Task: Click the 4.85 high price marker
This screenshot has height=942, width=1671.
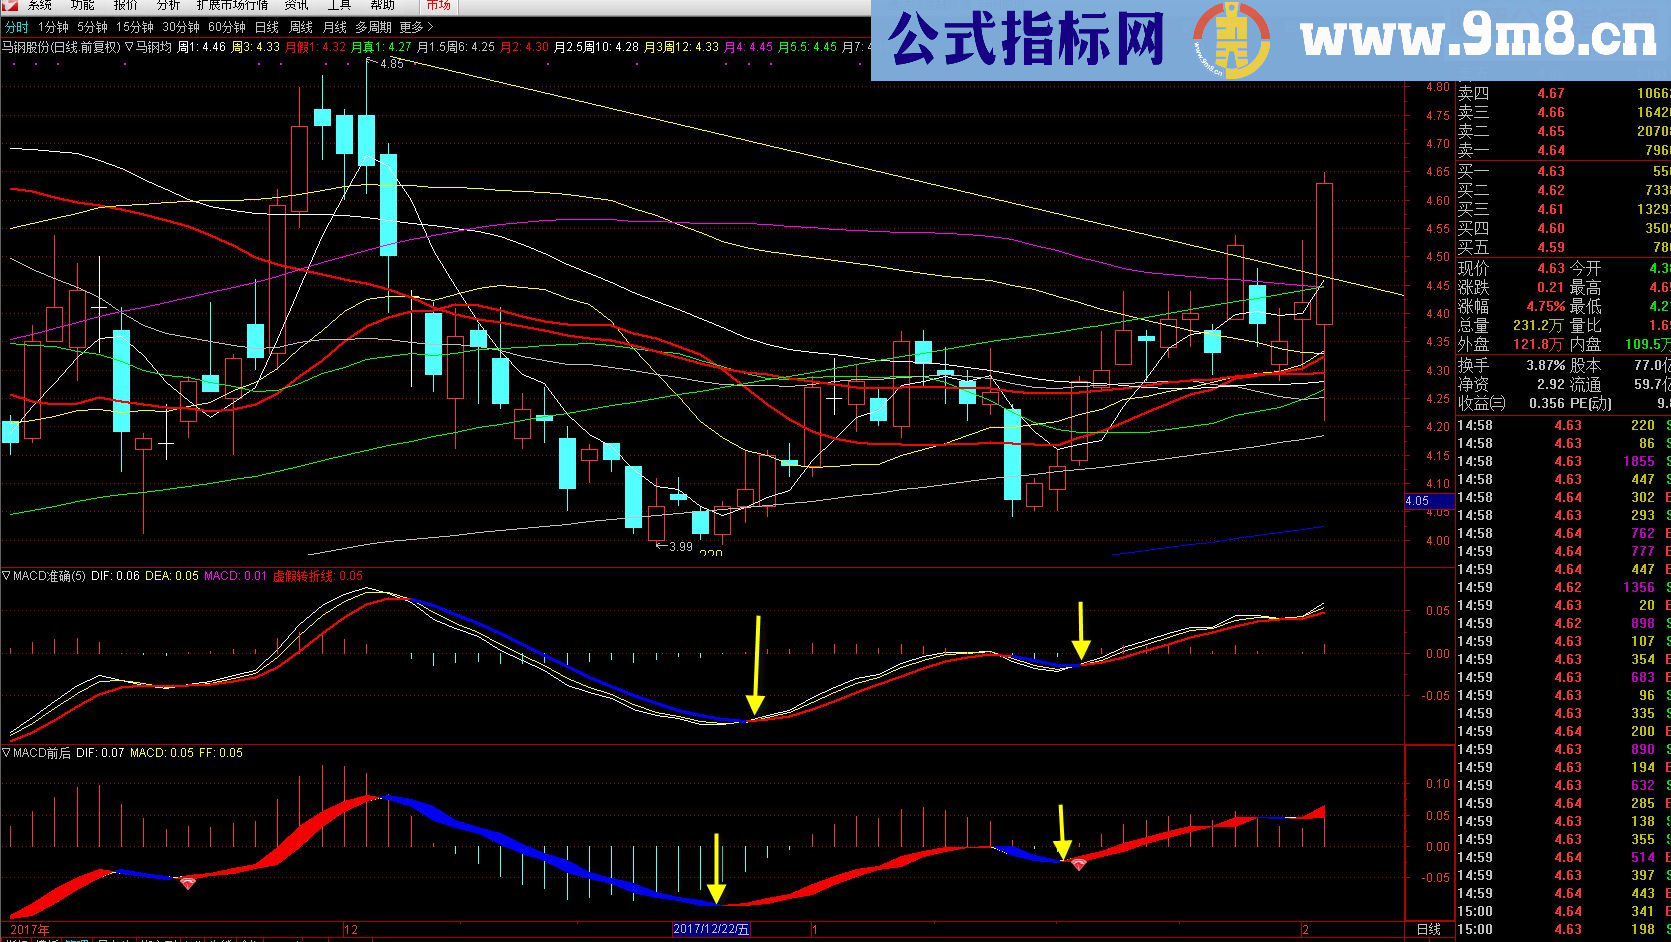Action: tap(391, 64)
